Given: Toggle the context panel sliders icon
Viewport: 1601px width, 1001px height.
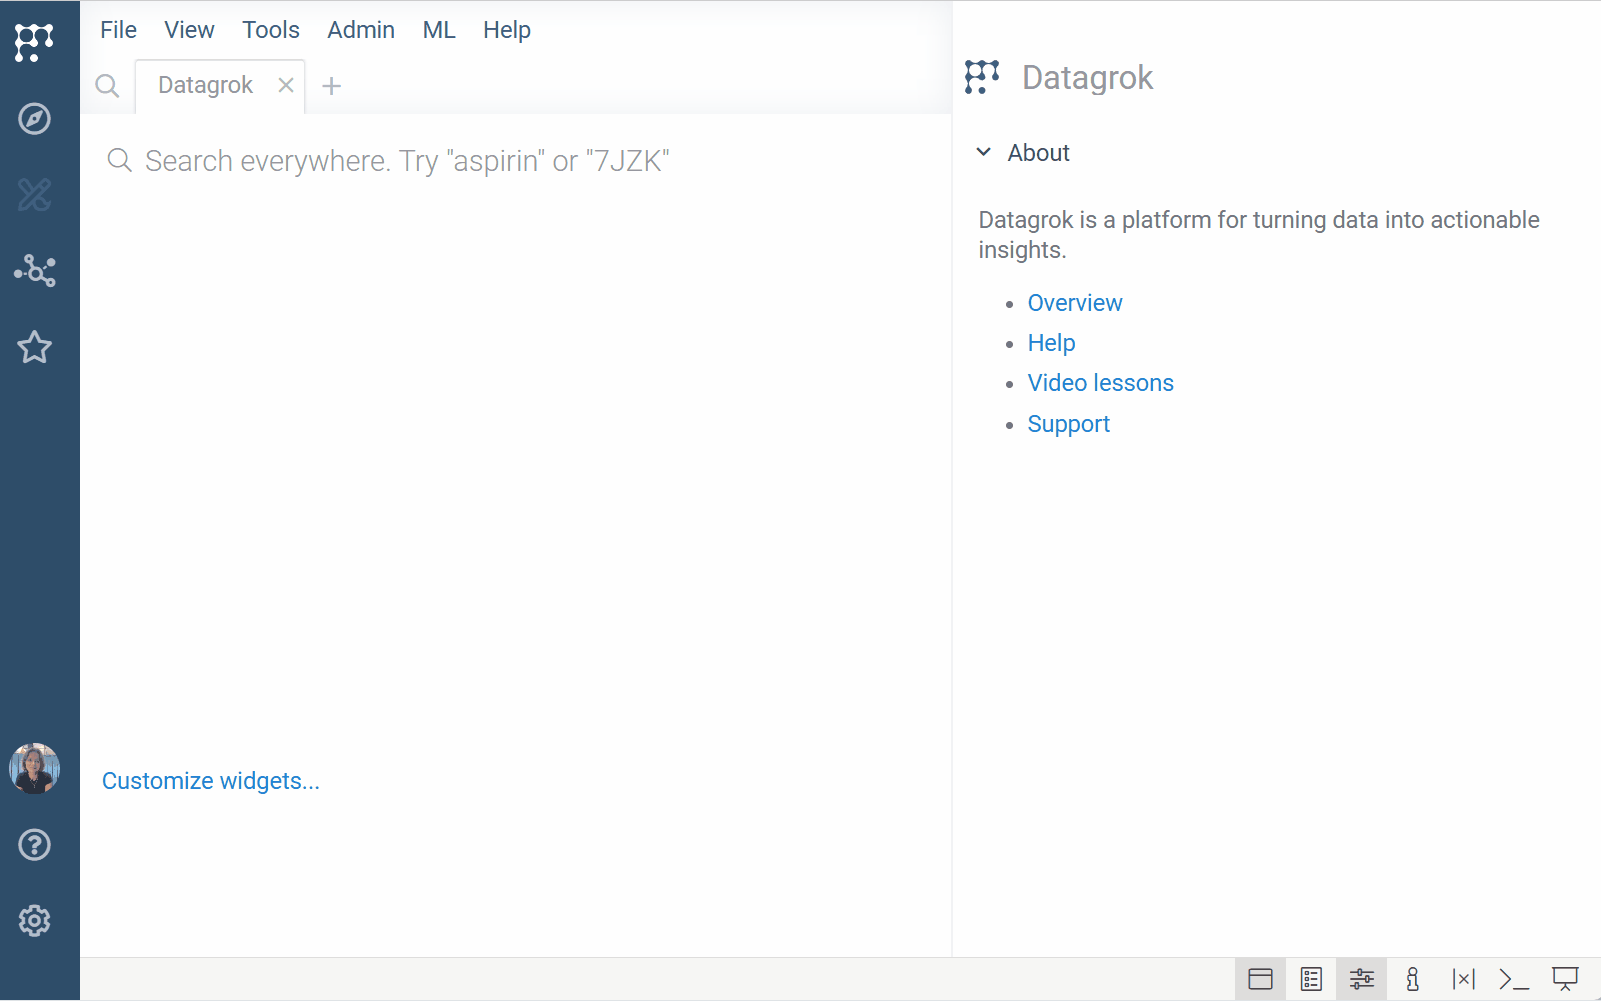Looking at the screenshot, I should [x=1362, y=979].
